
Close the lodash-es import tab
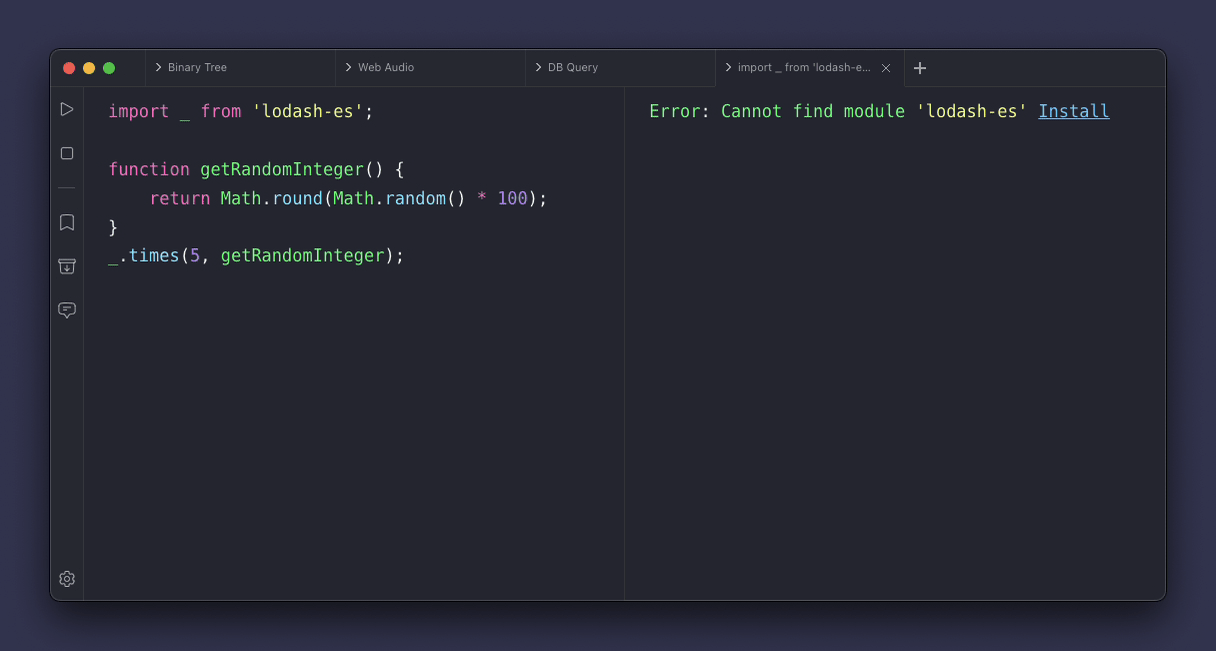885,68
